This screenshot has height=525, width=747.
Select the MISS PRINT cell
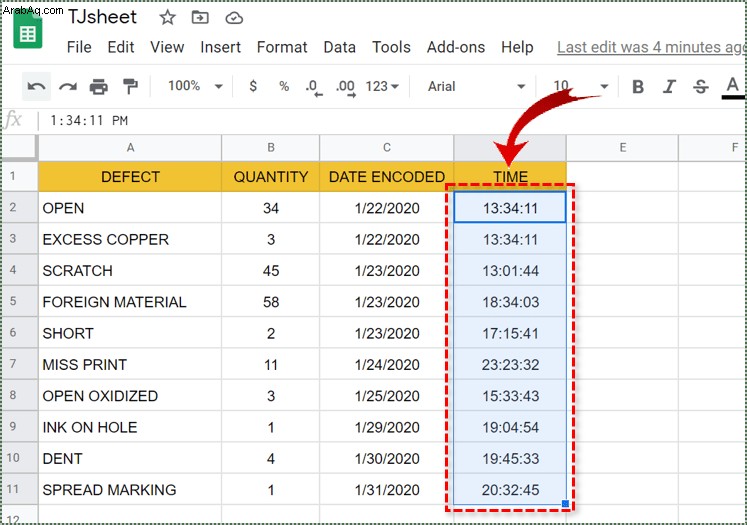[x=130, y=364]
